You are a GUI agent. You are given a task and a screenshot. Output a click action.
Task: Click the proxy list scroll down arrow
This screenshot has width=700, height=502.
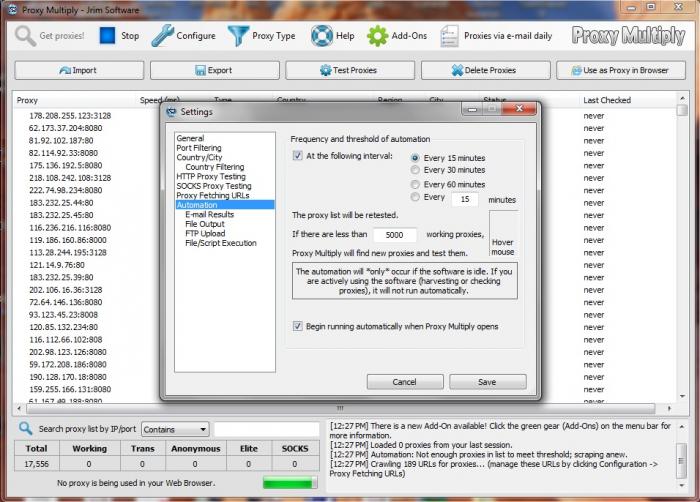pyautogui.click(x=682, y=396)
